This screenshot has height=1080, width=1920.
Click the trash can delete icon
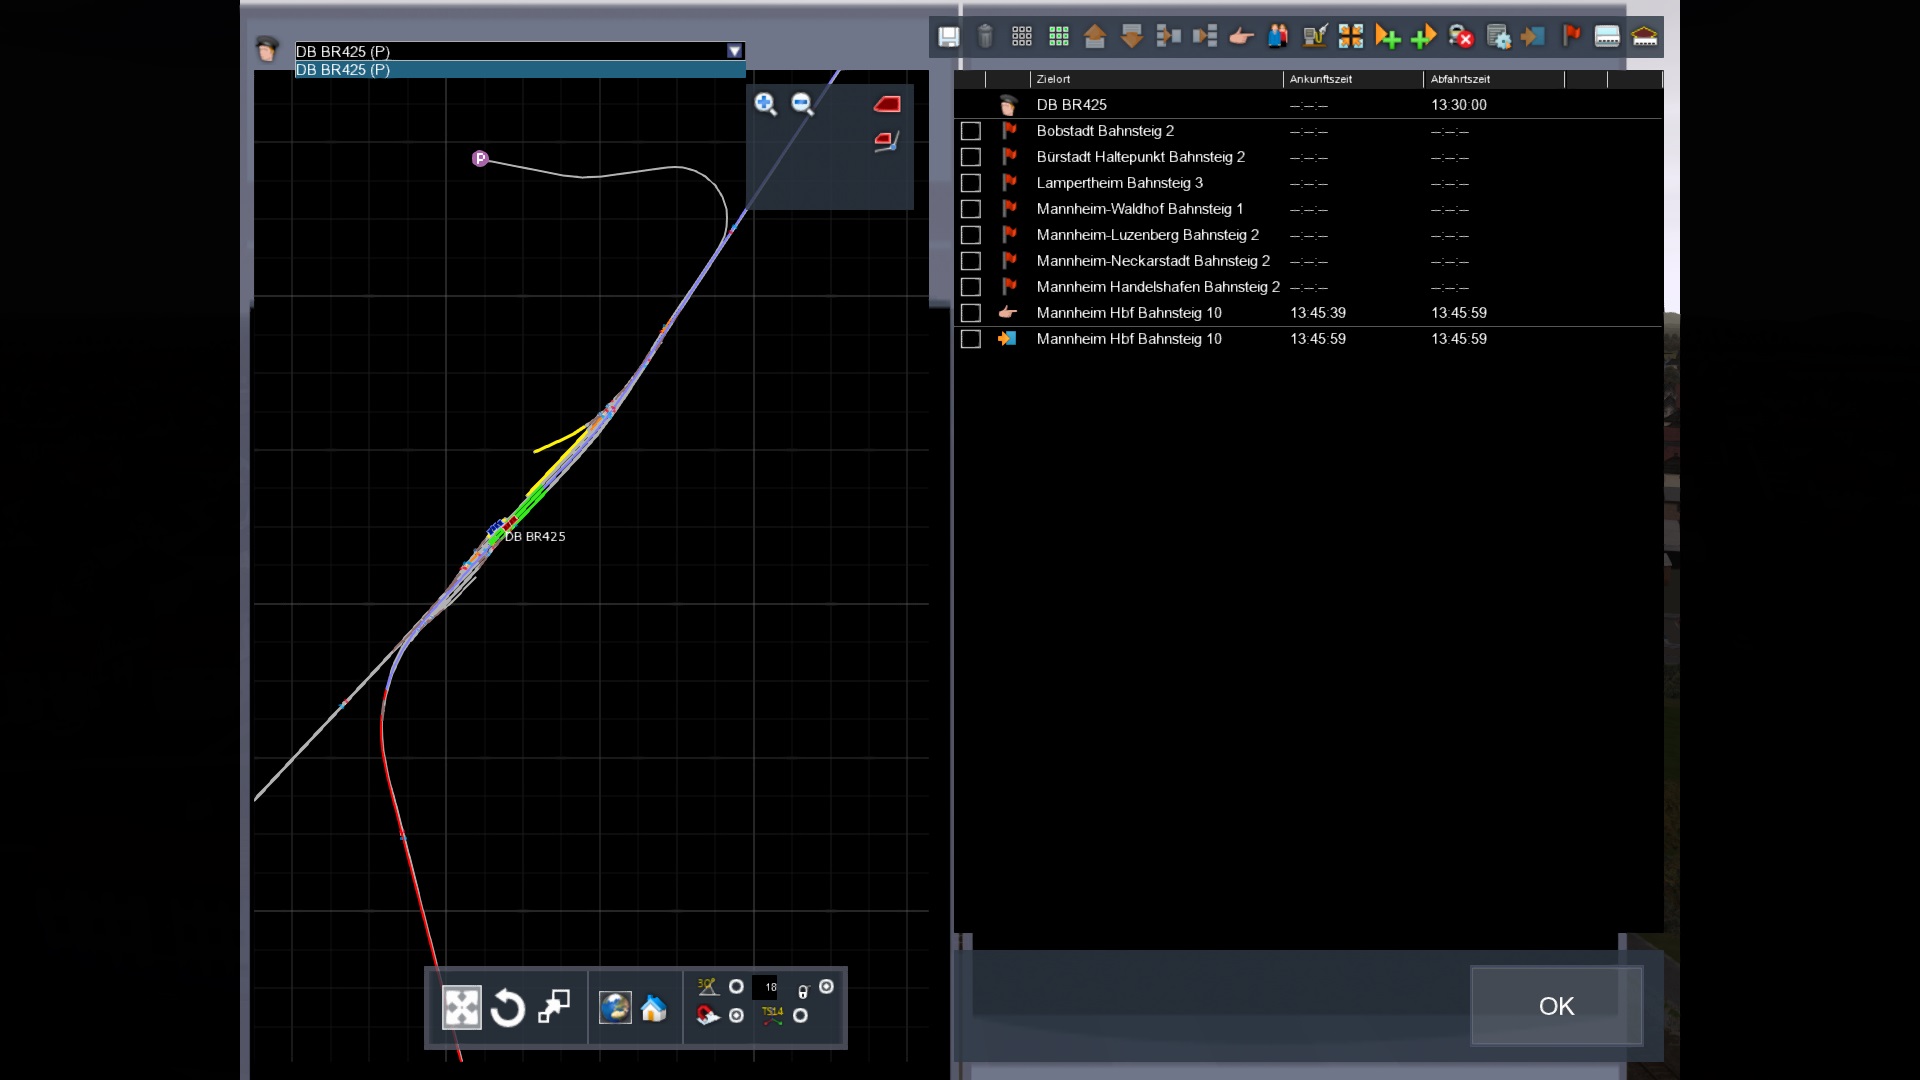(x=985, y=37)
